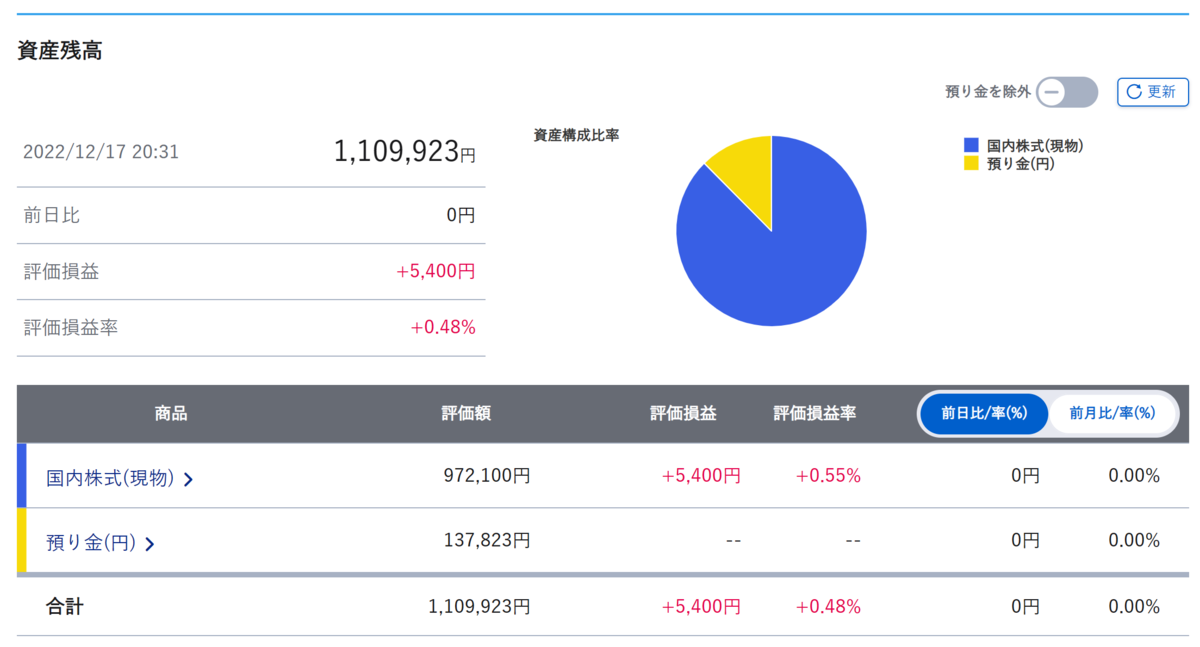Click +5,400円 in the 国内株式(現物) row
Viewport: 1200px width, 647px height.
701,476
